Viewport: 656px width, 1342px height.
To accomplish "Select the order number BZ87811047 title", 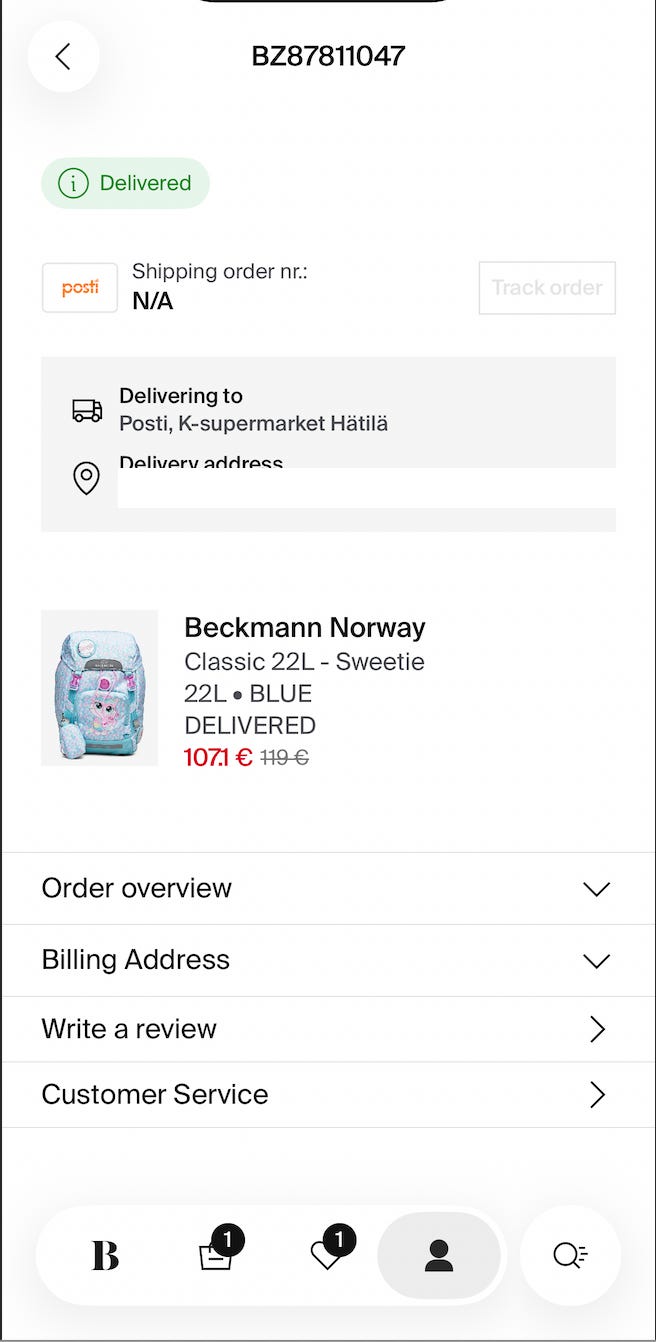I will [x=328, y=56].
